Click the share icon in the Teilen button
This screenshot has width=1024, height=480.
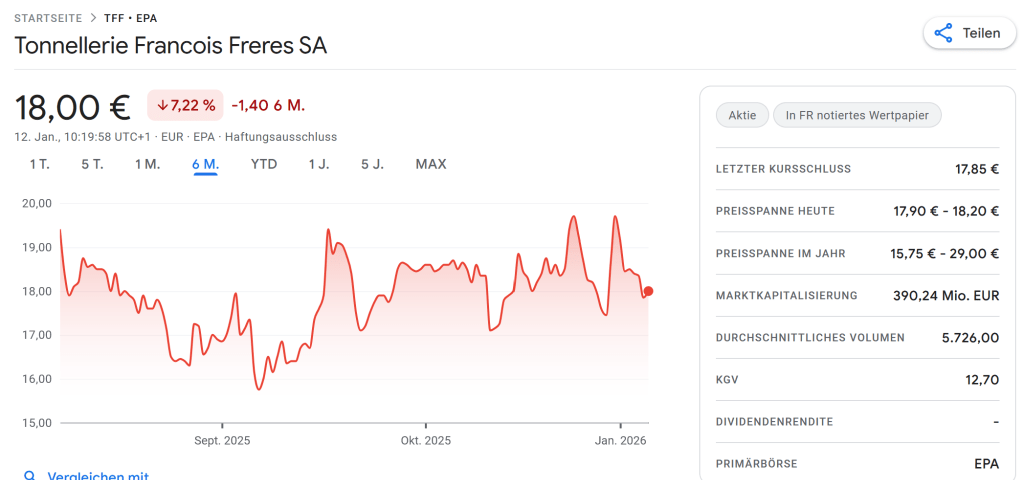coord(943,33)
